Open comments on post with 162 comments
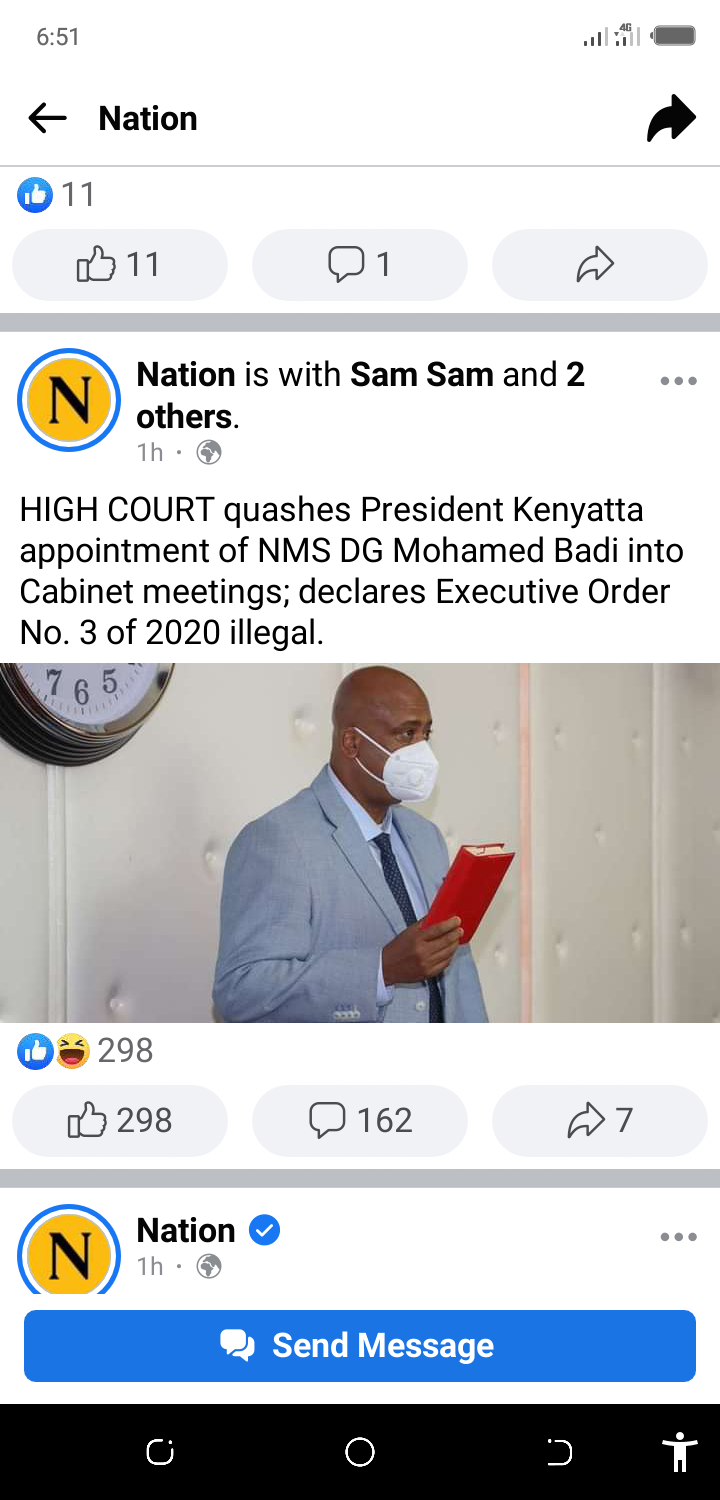The image size is (720, 1500). [x=360, y=1120]
